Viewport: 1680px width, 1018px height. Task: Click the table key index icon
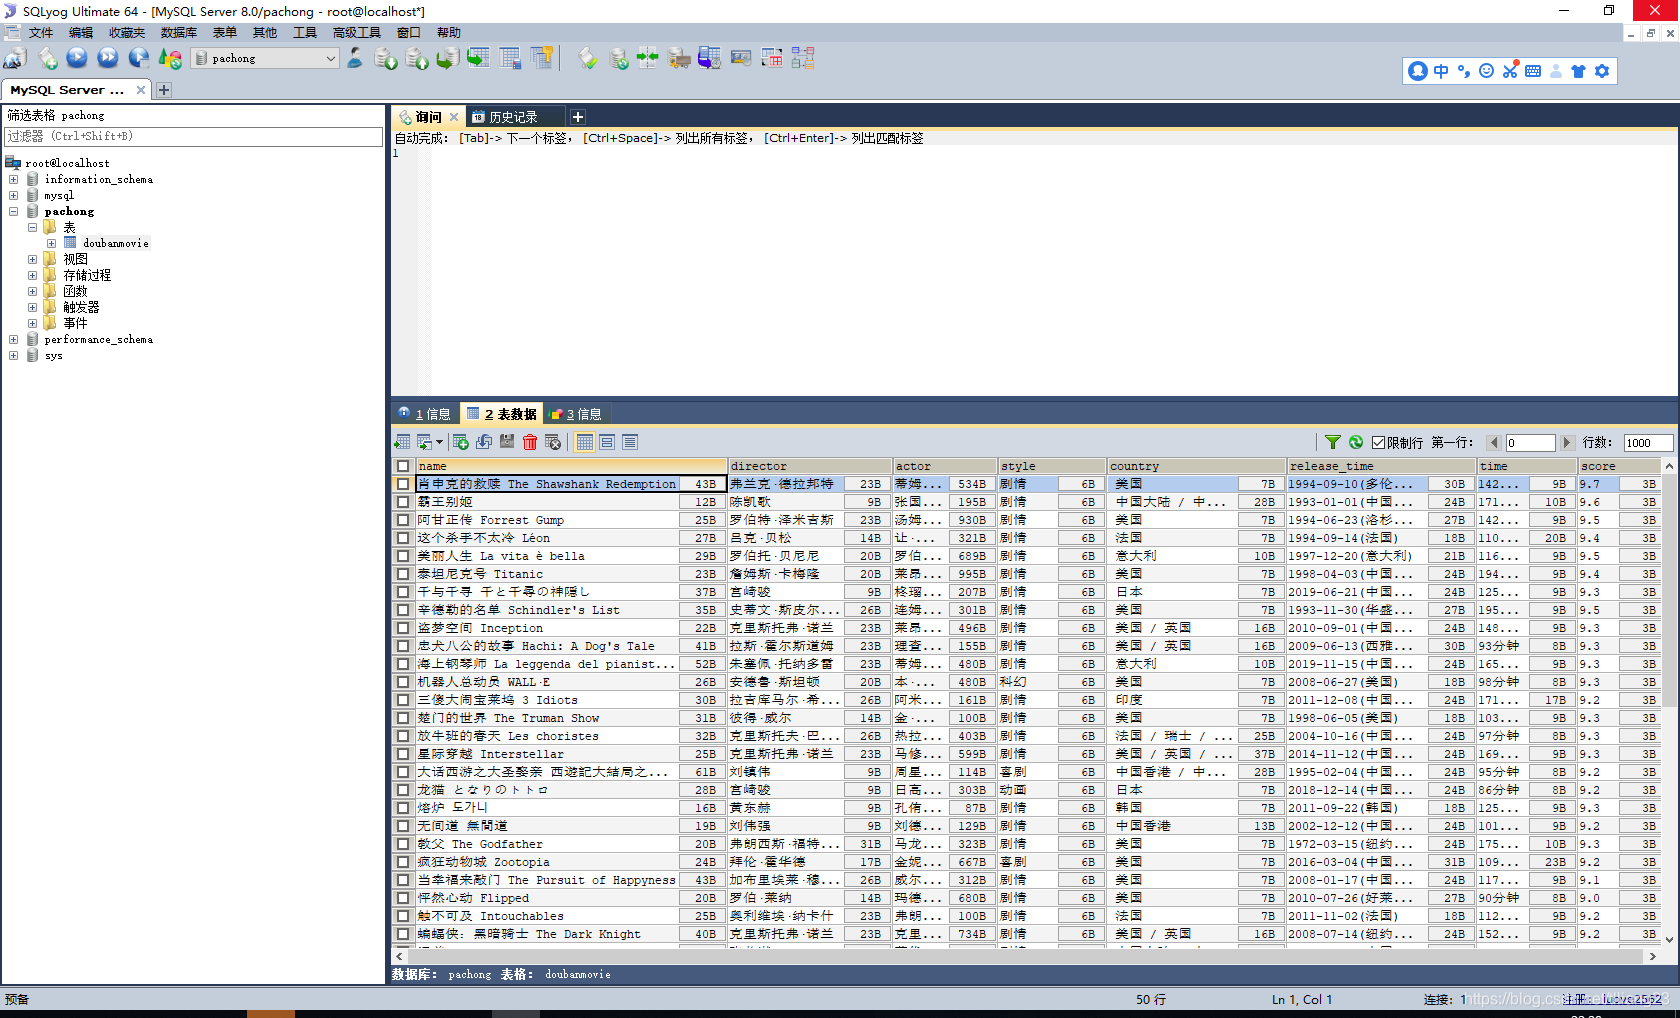coord(543,59)
